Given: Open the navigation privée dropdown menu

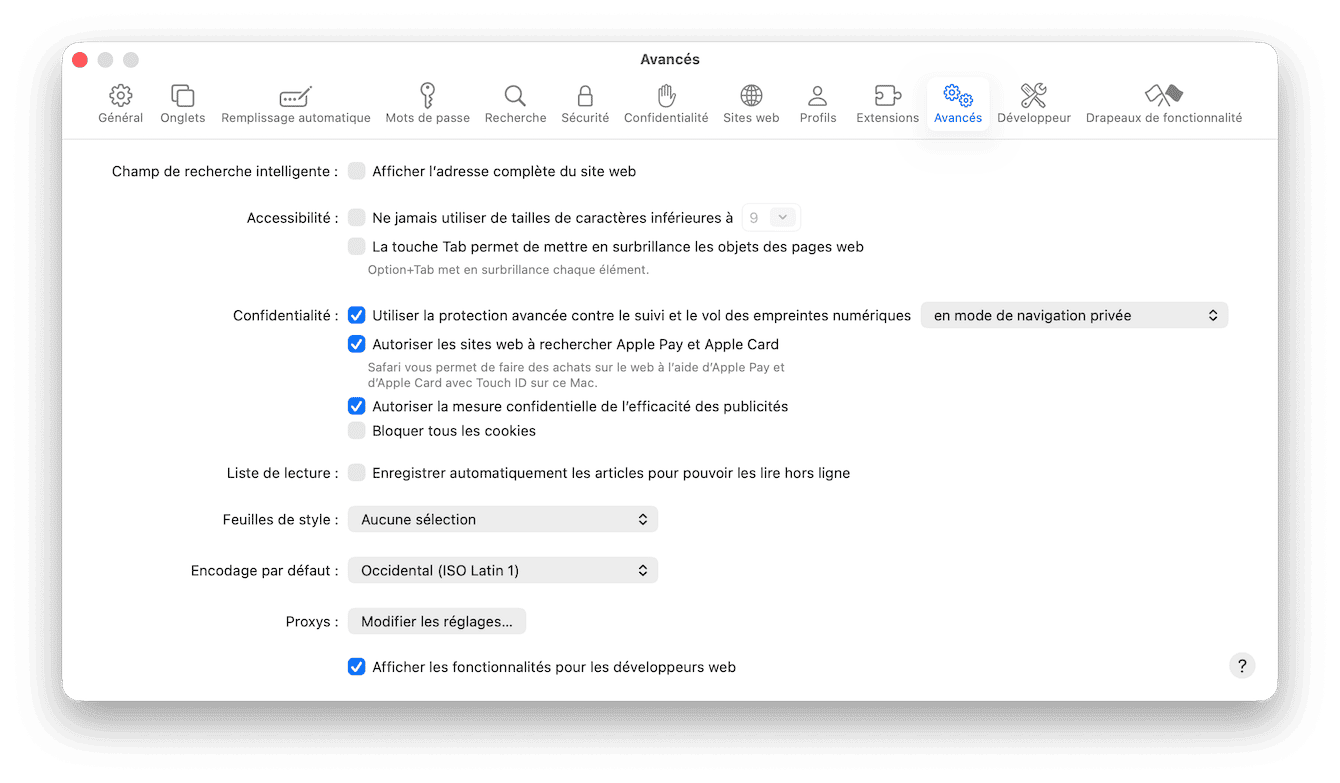Looking at the screenshot, I should 1074,314.
